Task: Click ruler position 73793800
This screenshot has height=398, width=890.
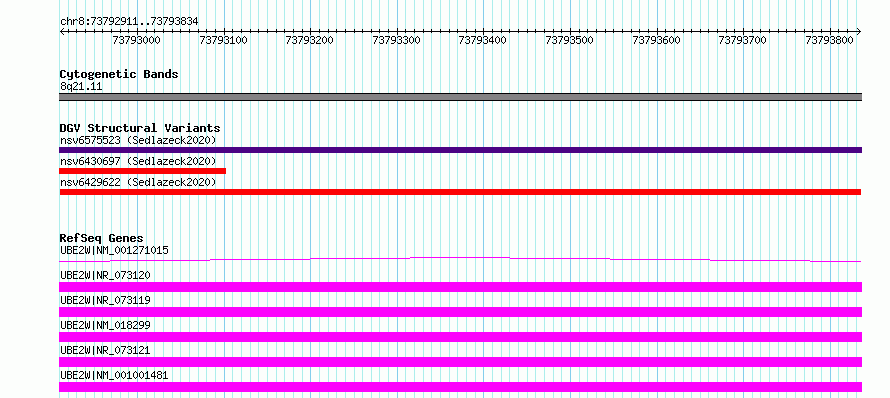Action: pos(830,40)
